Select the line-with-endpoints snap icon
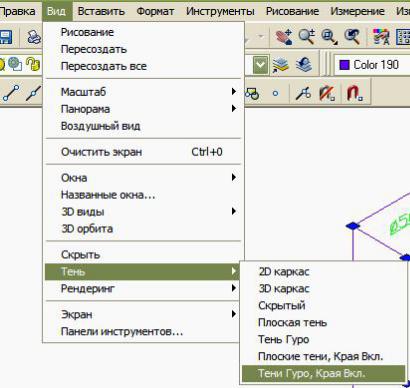 tap(11, 93)
